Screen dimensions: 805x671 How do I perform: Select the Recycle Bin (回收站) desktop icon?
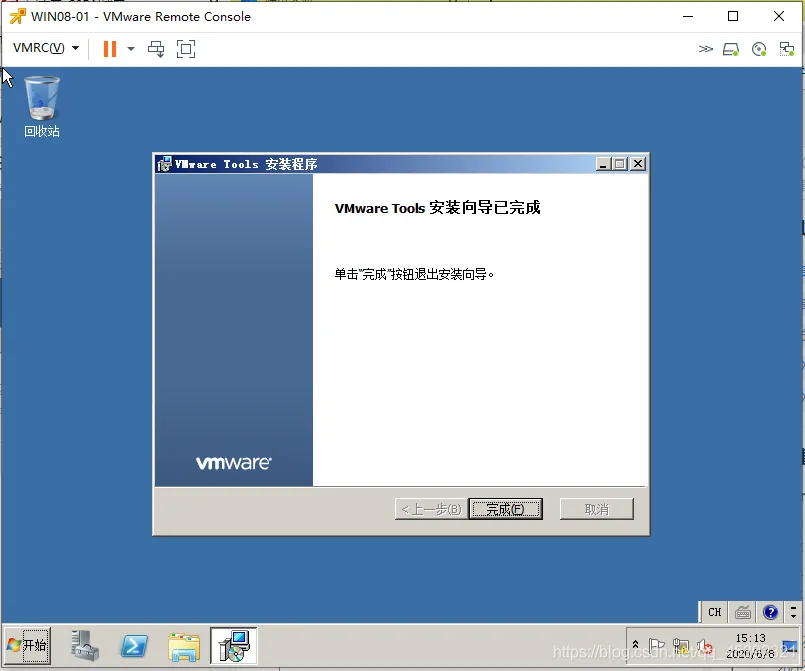[42, 106]
